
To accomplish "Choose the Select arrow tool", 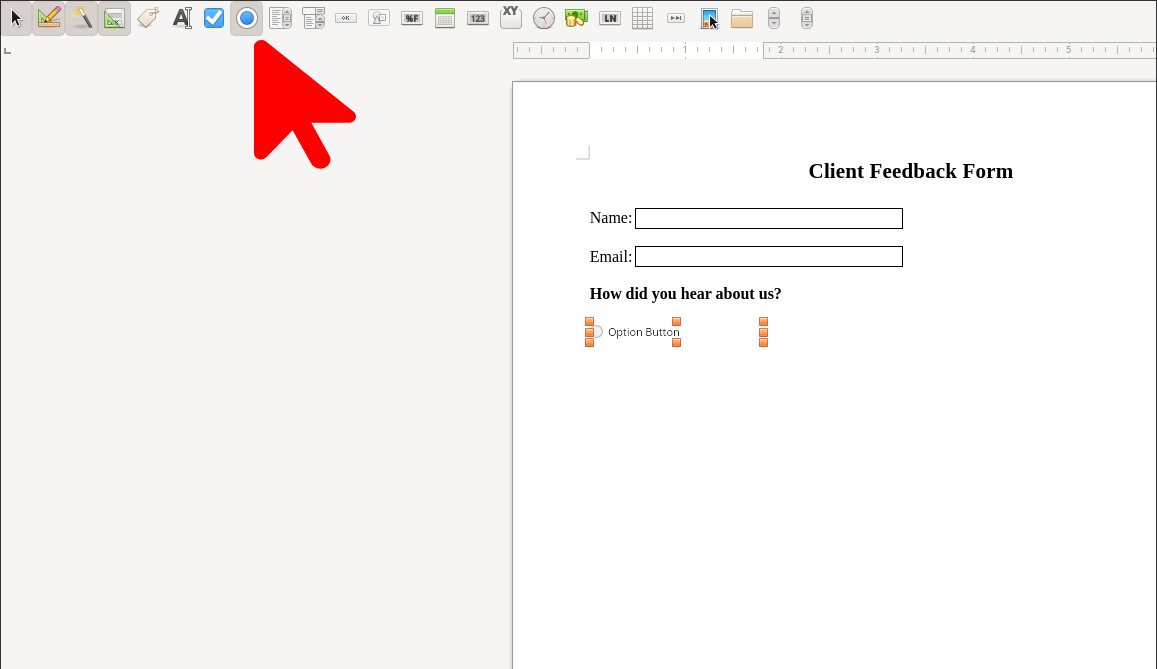I will point(16,18).
